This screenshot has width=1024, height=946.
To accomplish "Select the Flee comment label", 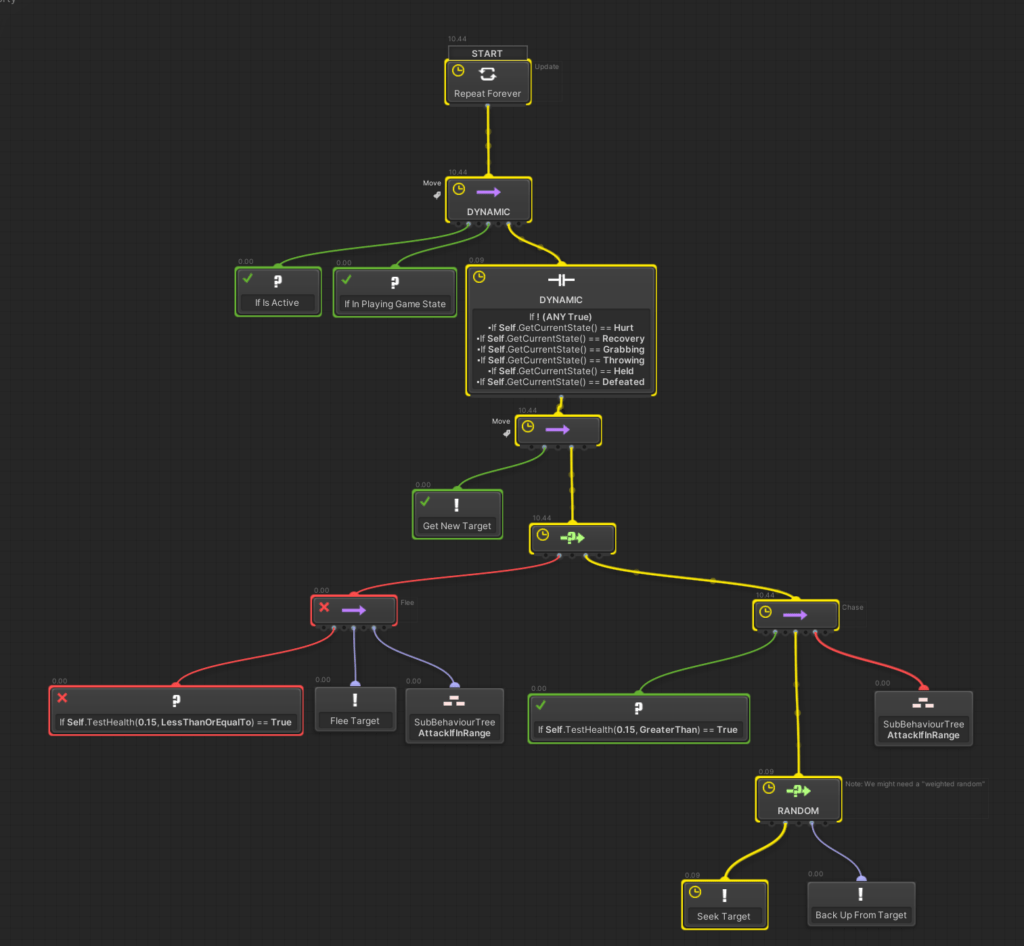I will coord(408,603).
